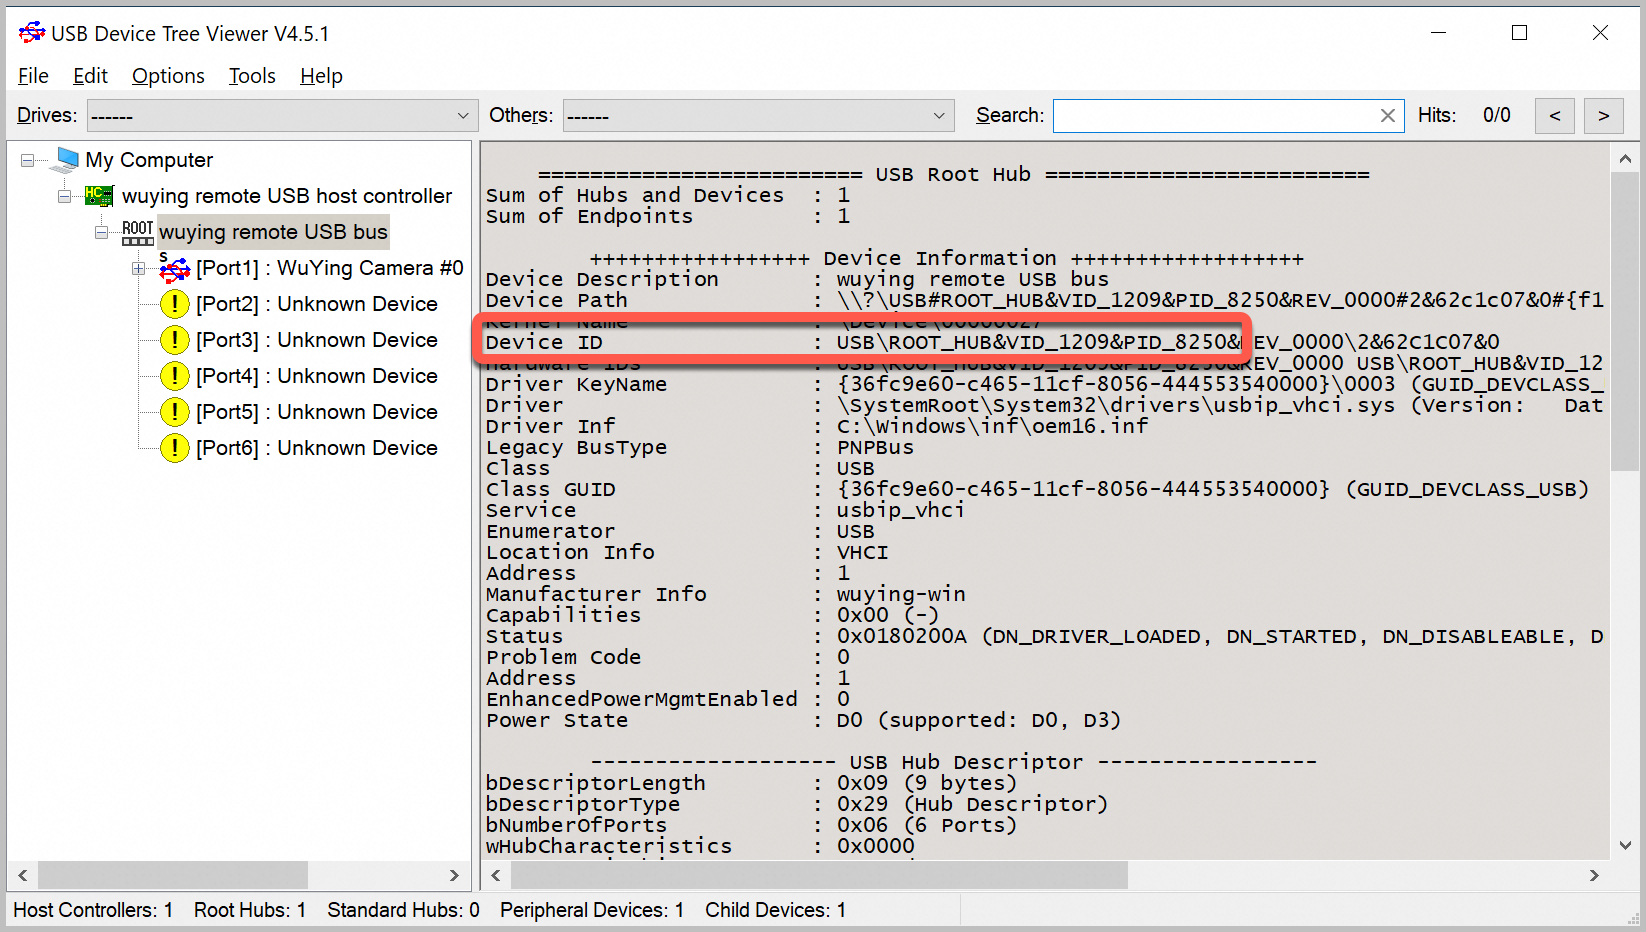
Task: Collapse the My Computer tree node
Action: (x=28, y=160)
